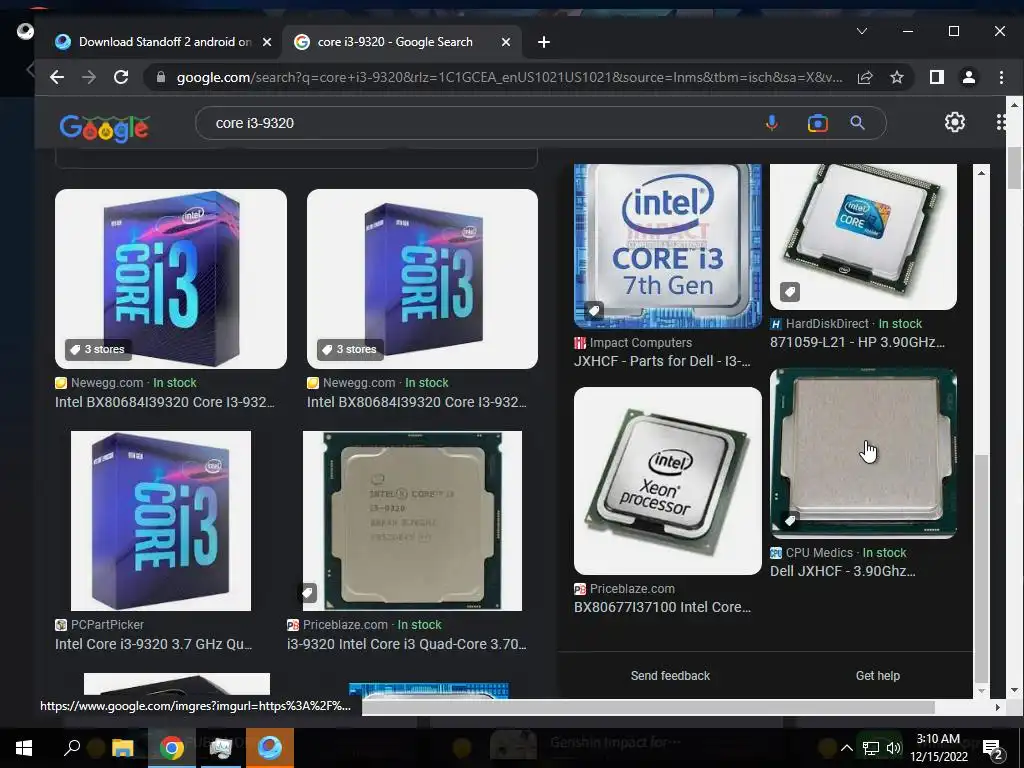Open a new browser tab
Screen dimensions: 1024x768
pyautogui.click(x=543, y=42)
